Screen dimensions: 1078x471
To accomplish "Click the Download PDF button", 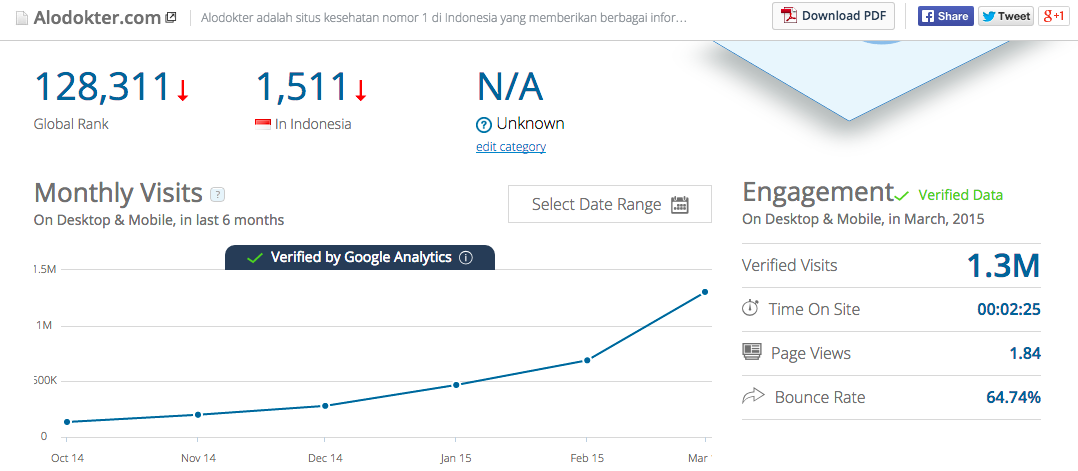I will (x=833, y=16).
